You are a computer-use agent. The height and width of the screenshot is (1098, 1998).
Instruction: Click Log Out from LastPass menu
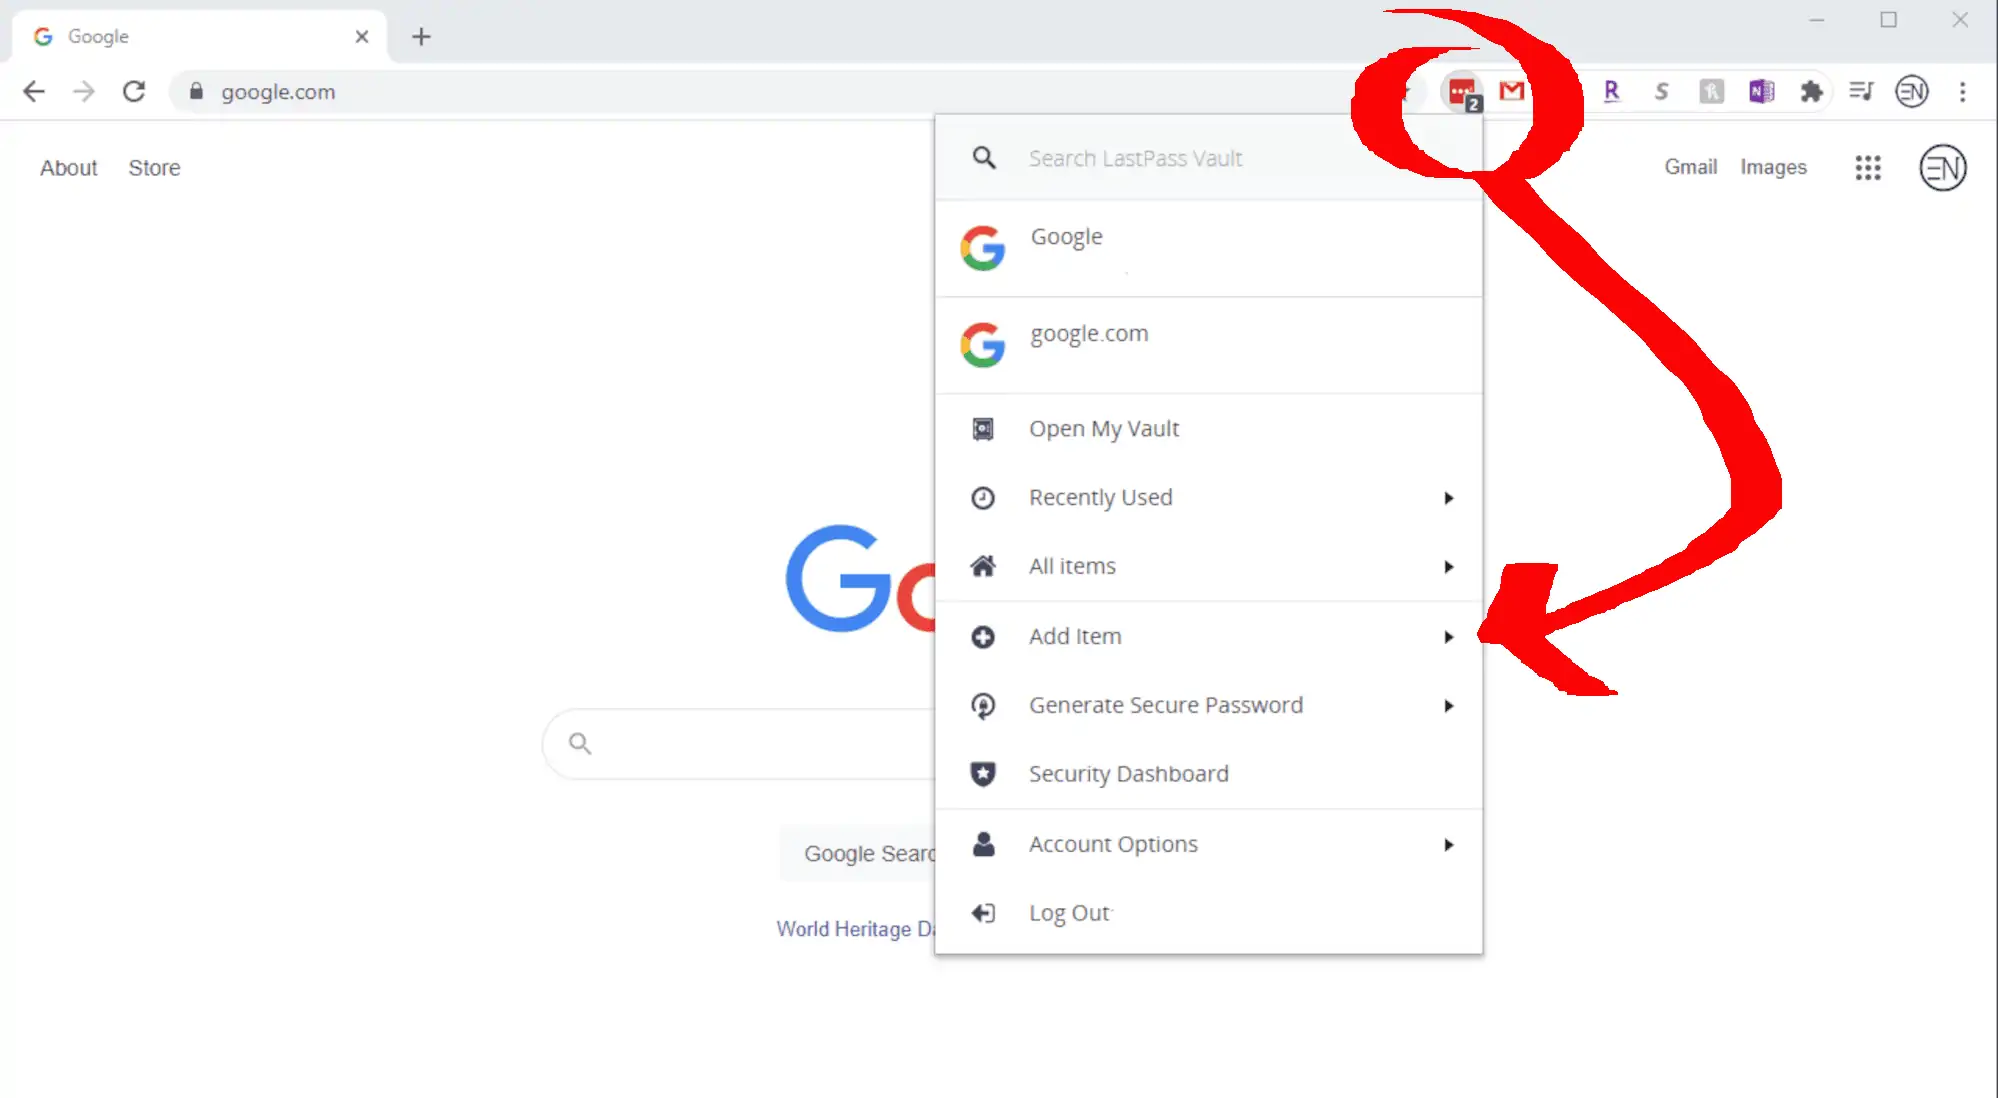point(1068,911)
